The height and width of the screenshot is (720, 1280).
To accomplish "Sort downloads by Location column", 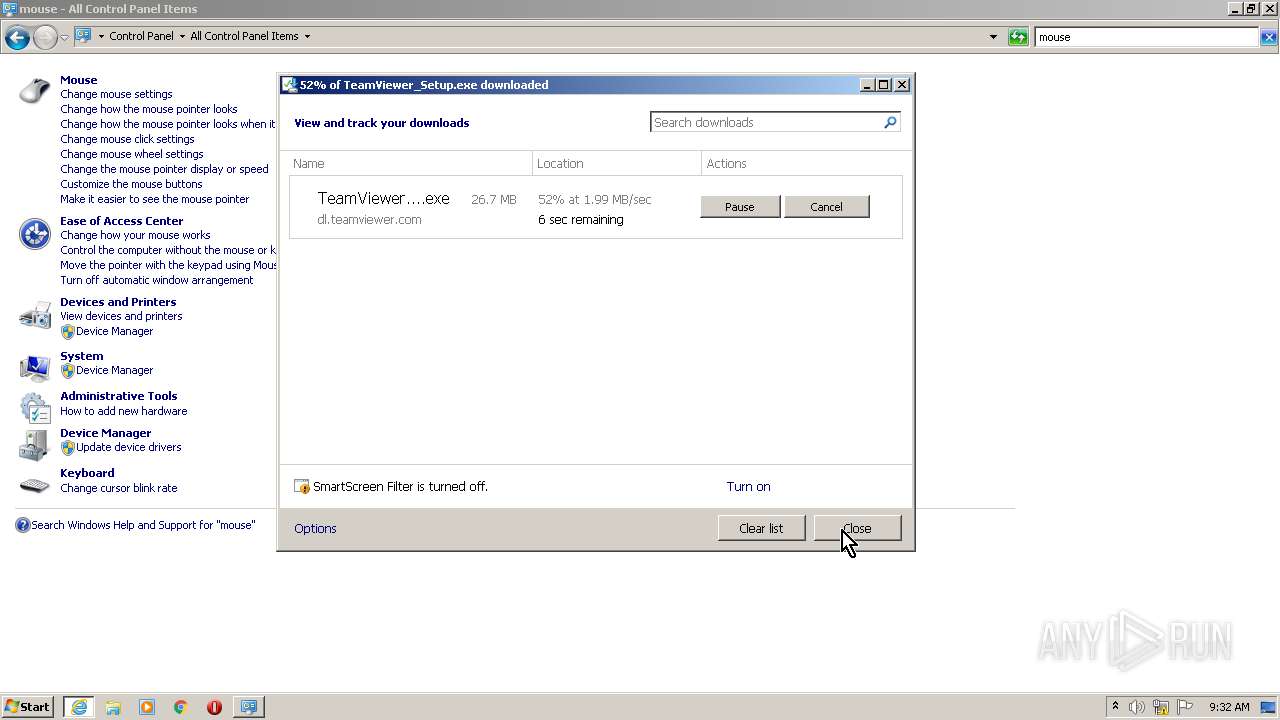I will click(617, 163).
